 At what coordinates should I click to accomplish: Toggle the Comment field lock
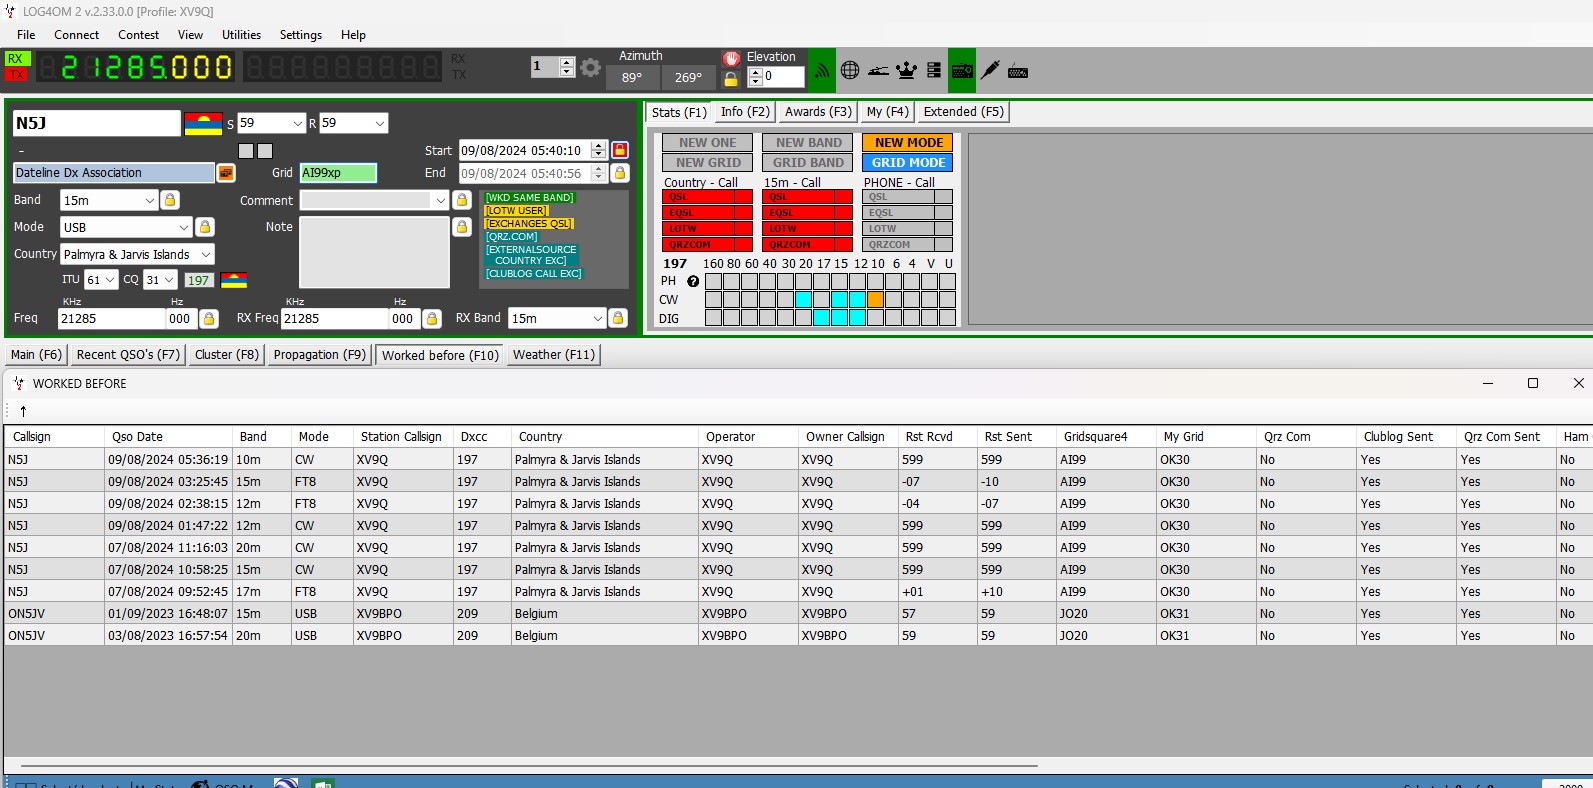(x=462, y=200)
